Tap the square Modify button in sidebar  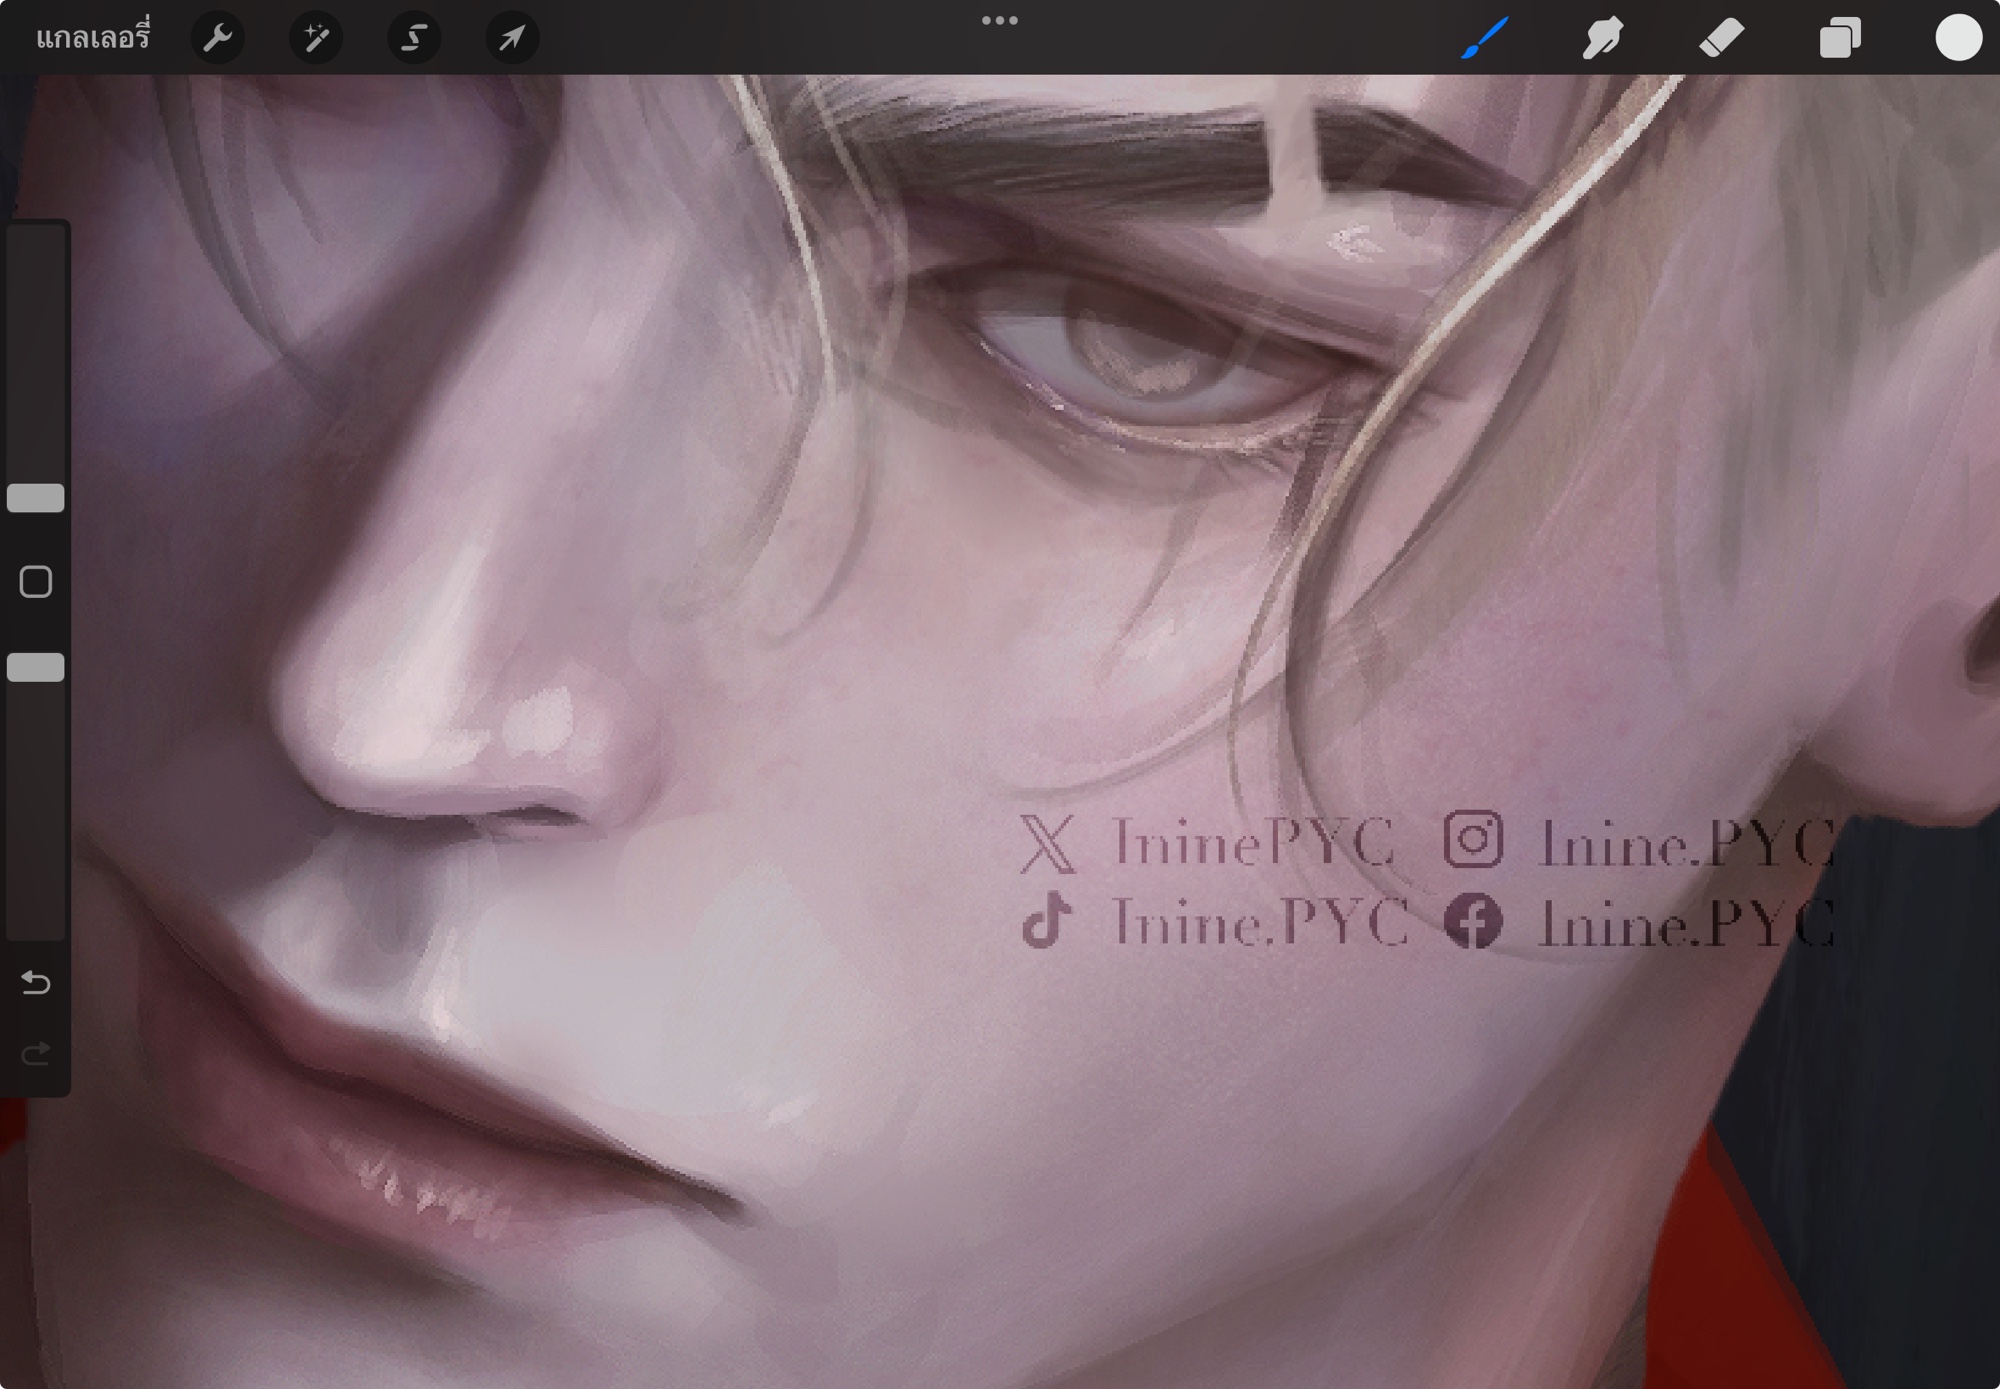click(x=36, y=582)
